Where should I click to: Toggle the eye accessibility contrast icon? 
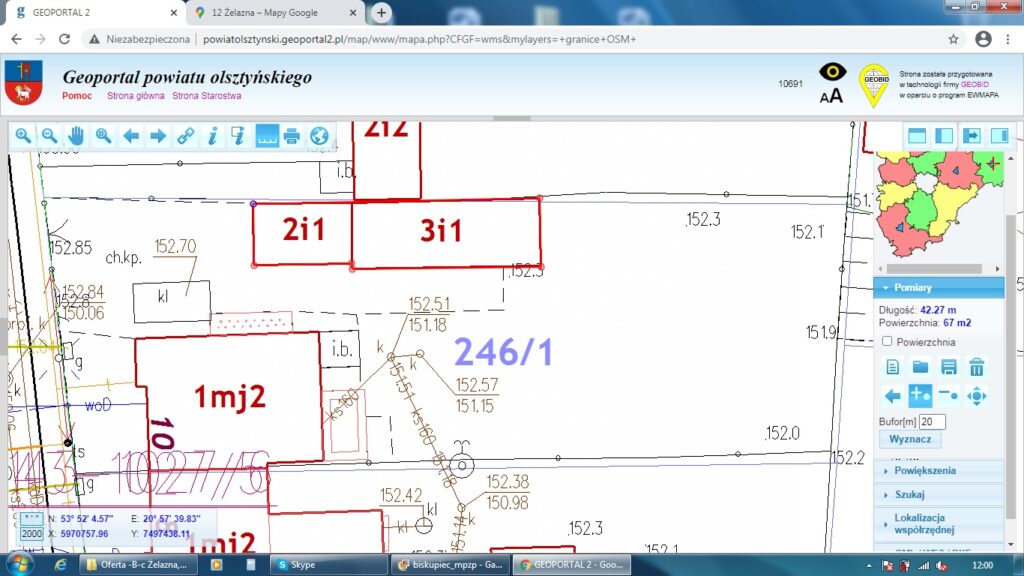(x=832, y=72)
